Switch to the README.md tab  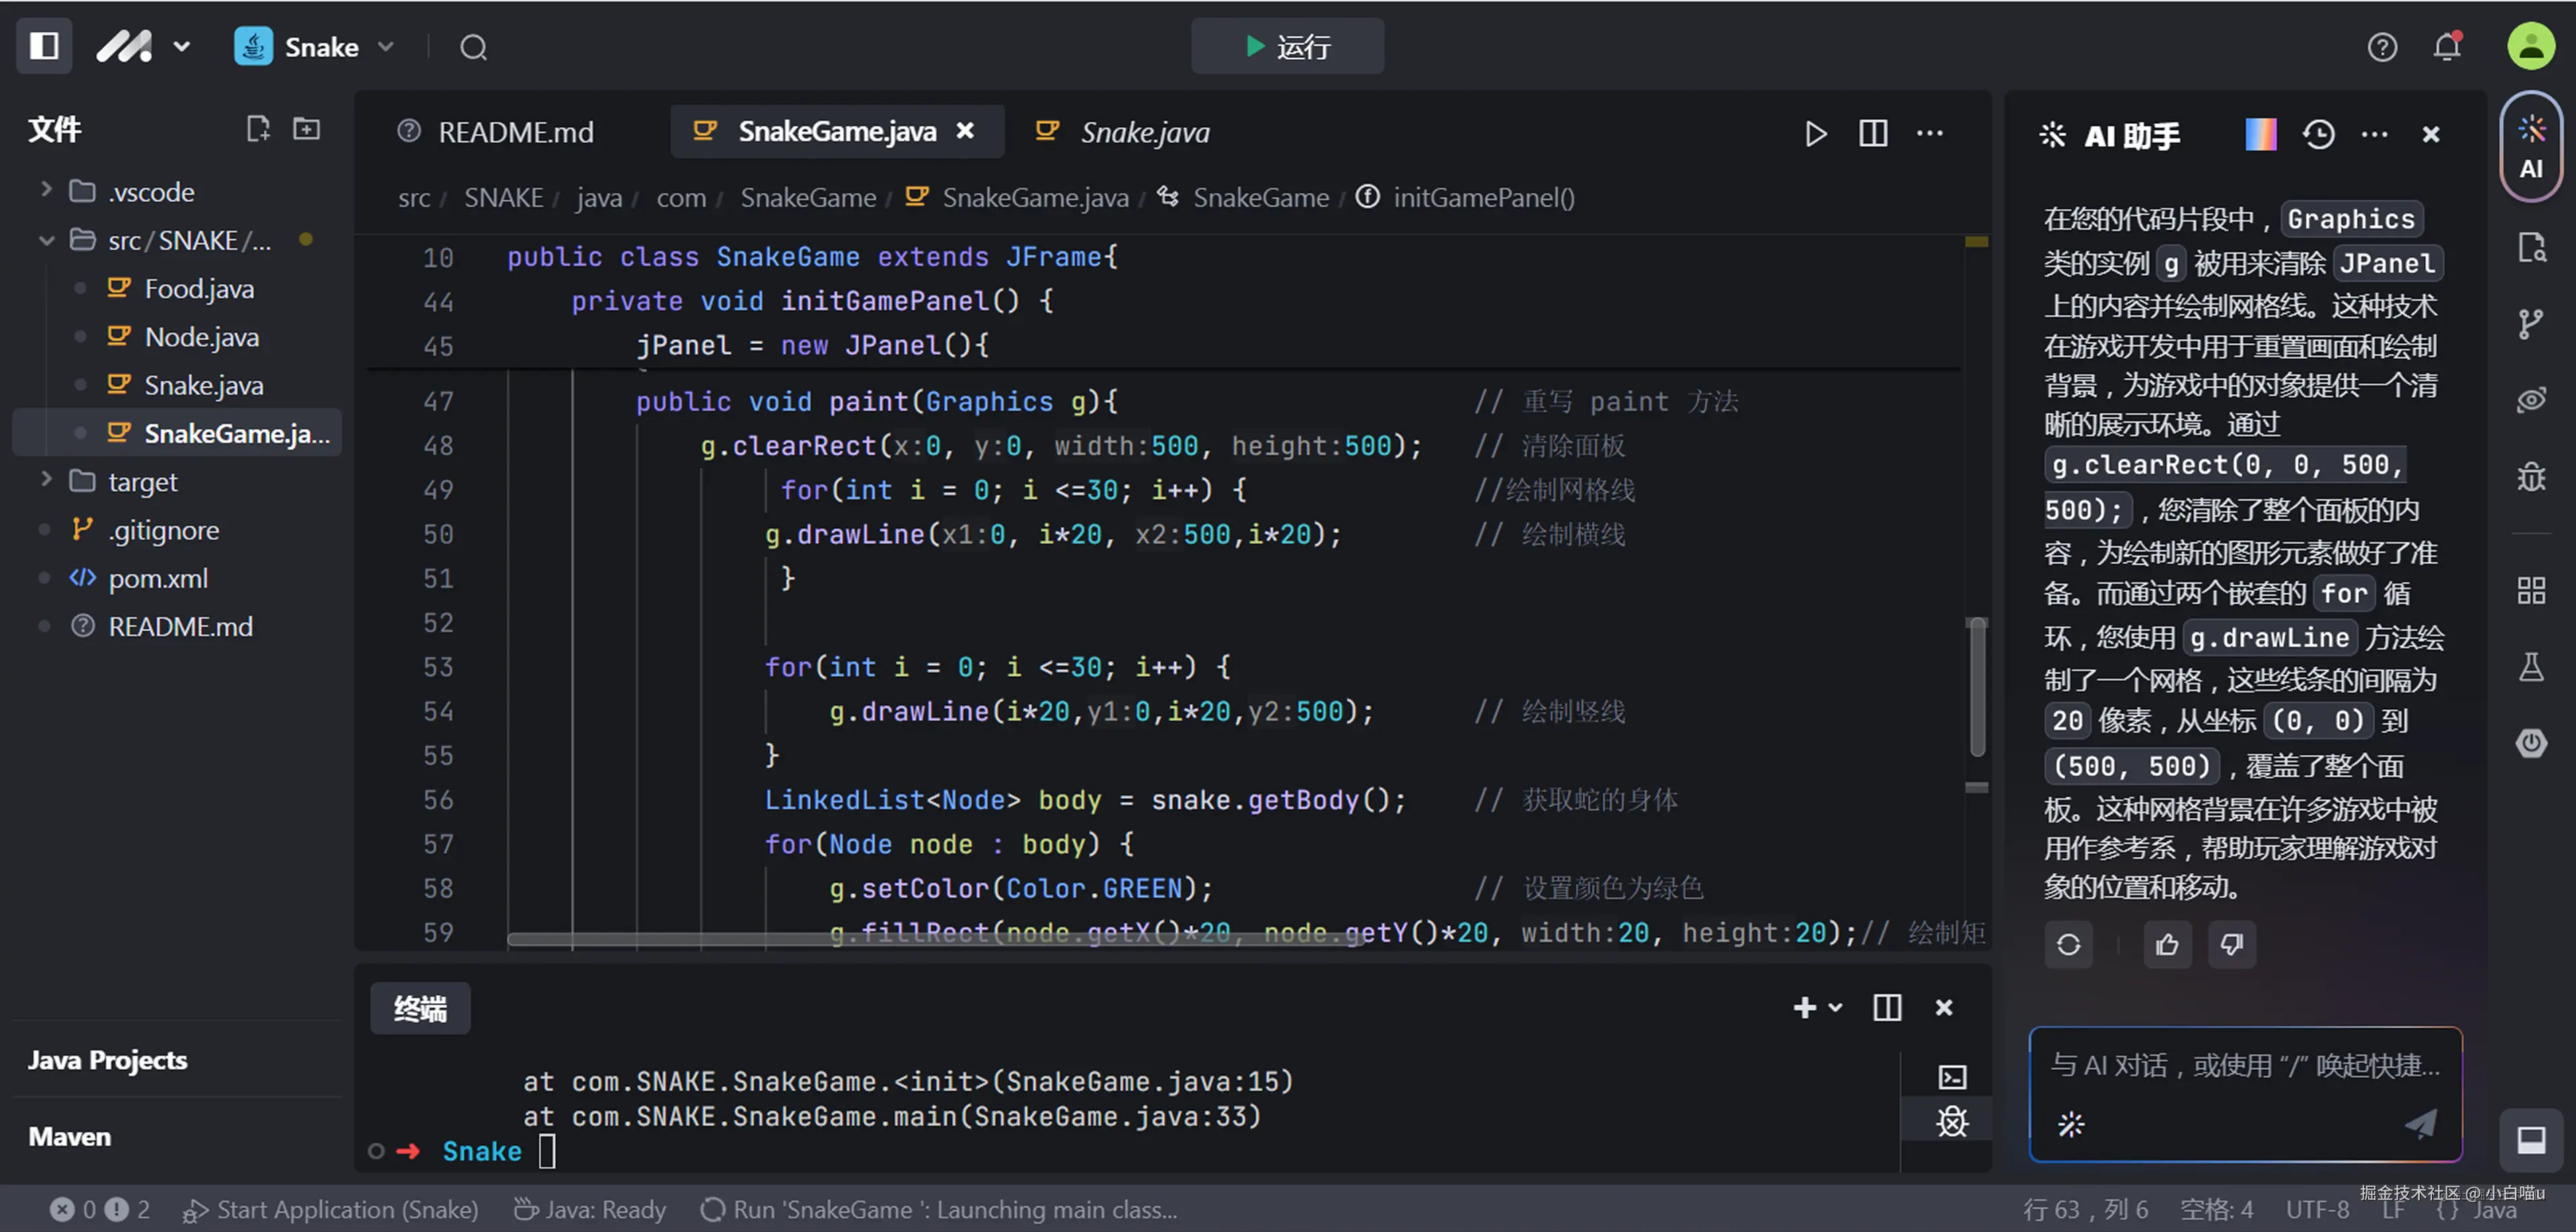pos(514,132)
